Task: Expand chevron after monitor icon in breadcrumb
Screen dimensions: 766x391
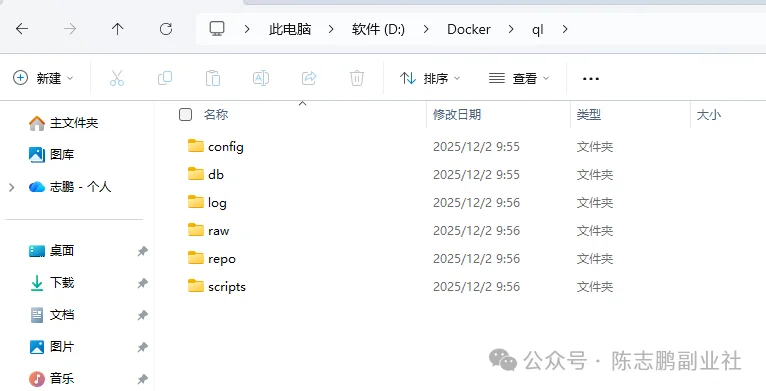Action: coord(247,29)
